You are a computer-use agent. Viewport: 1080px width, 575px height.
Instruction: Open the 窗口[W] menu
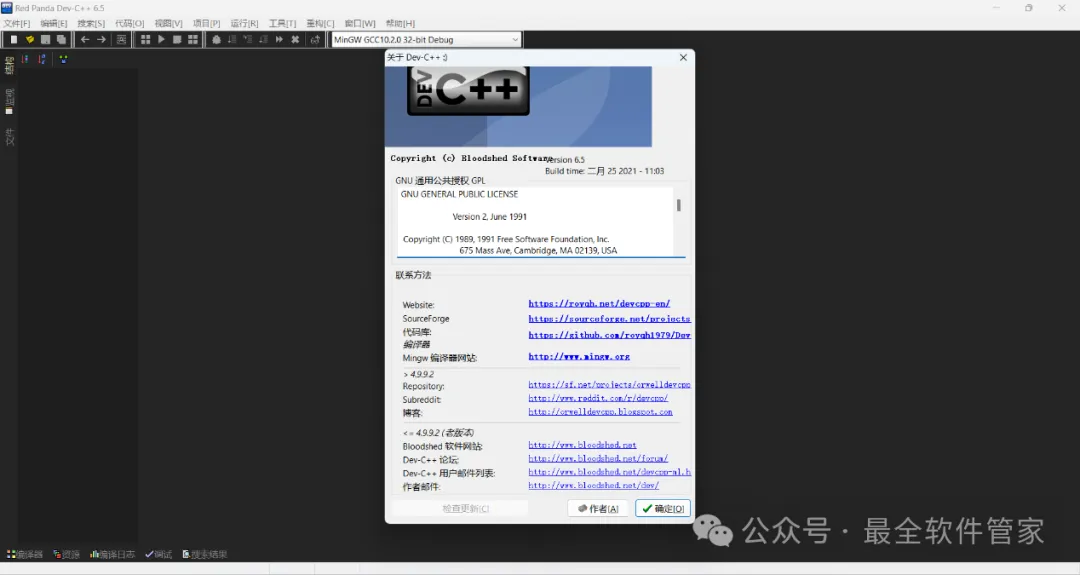coord(360,23)
